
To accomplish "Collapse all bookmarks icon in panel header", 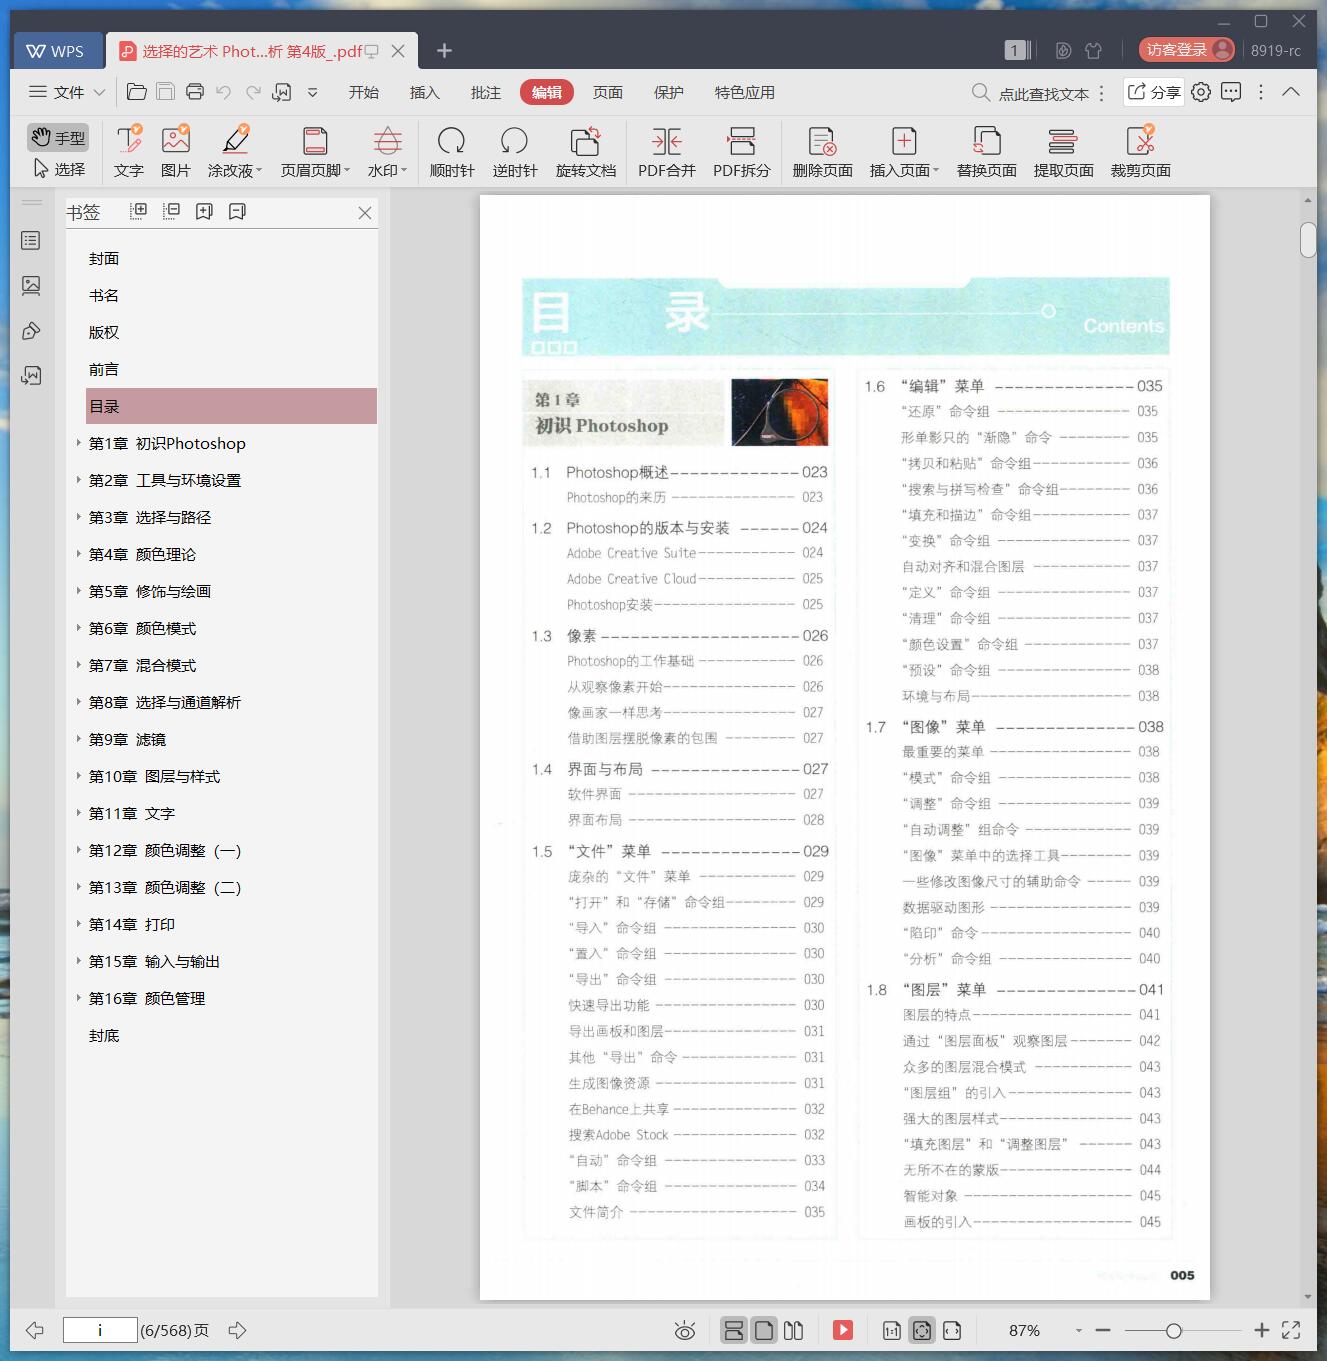I will pos(172,211).
